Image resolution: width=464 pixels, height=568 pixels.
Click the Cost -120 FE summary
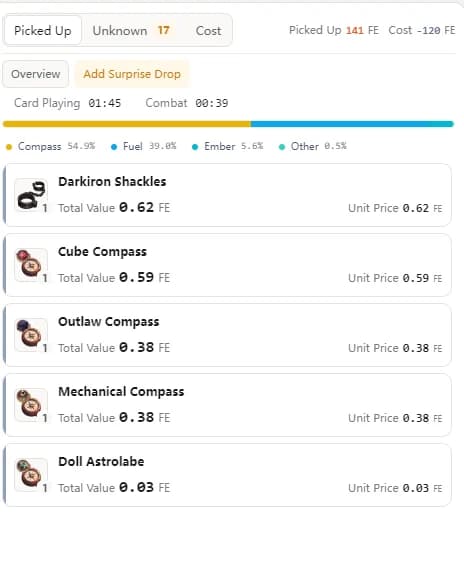422,30
